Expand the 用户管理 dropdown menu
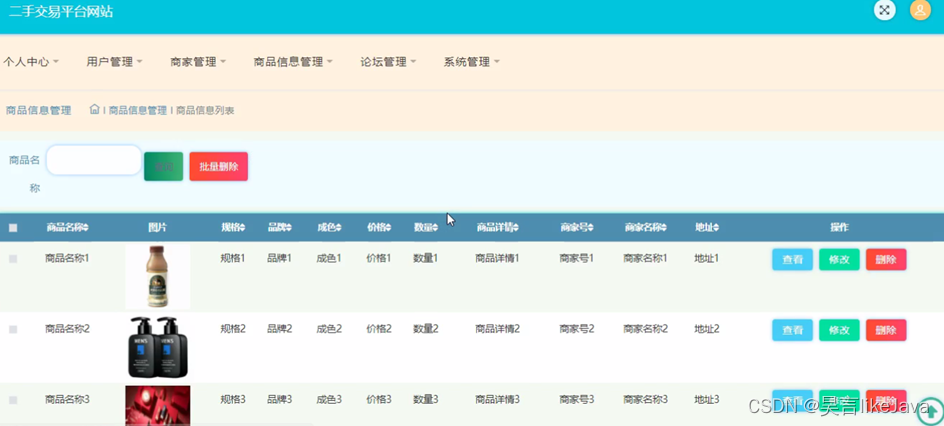Image resolution: width=944 pixels, height=426 pixels. 114,62
